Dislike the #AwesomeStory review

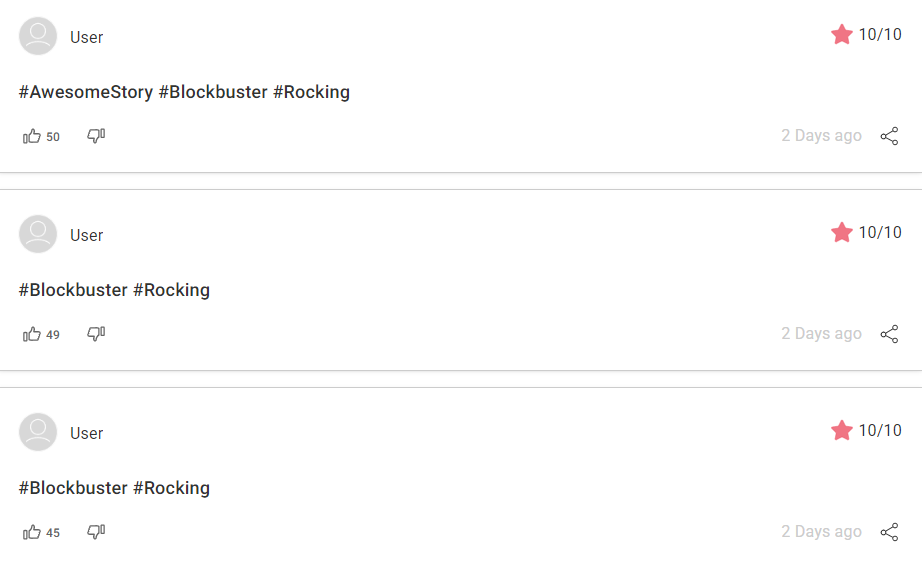pyautogui.click(x=96, y=136)
